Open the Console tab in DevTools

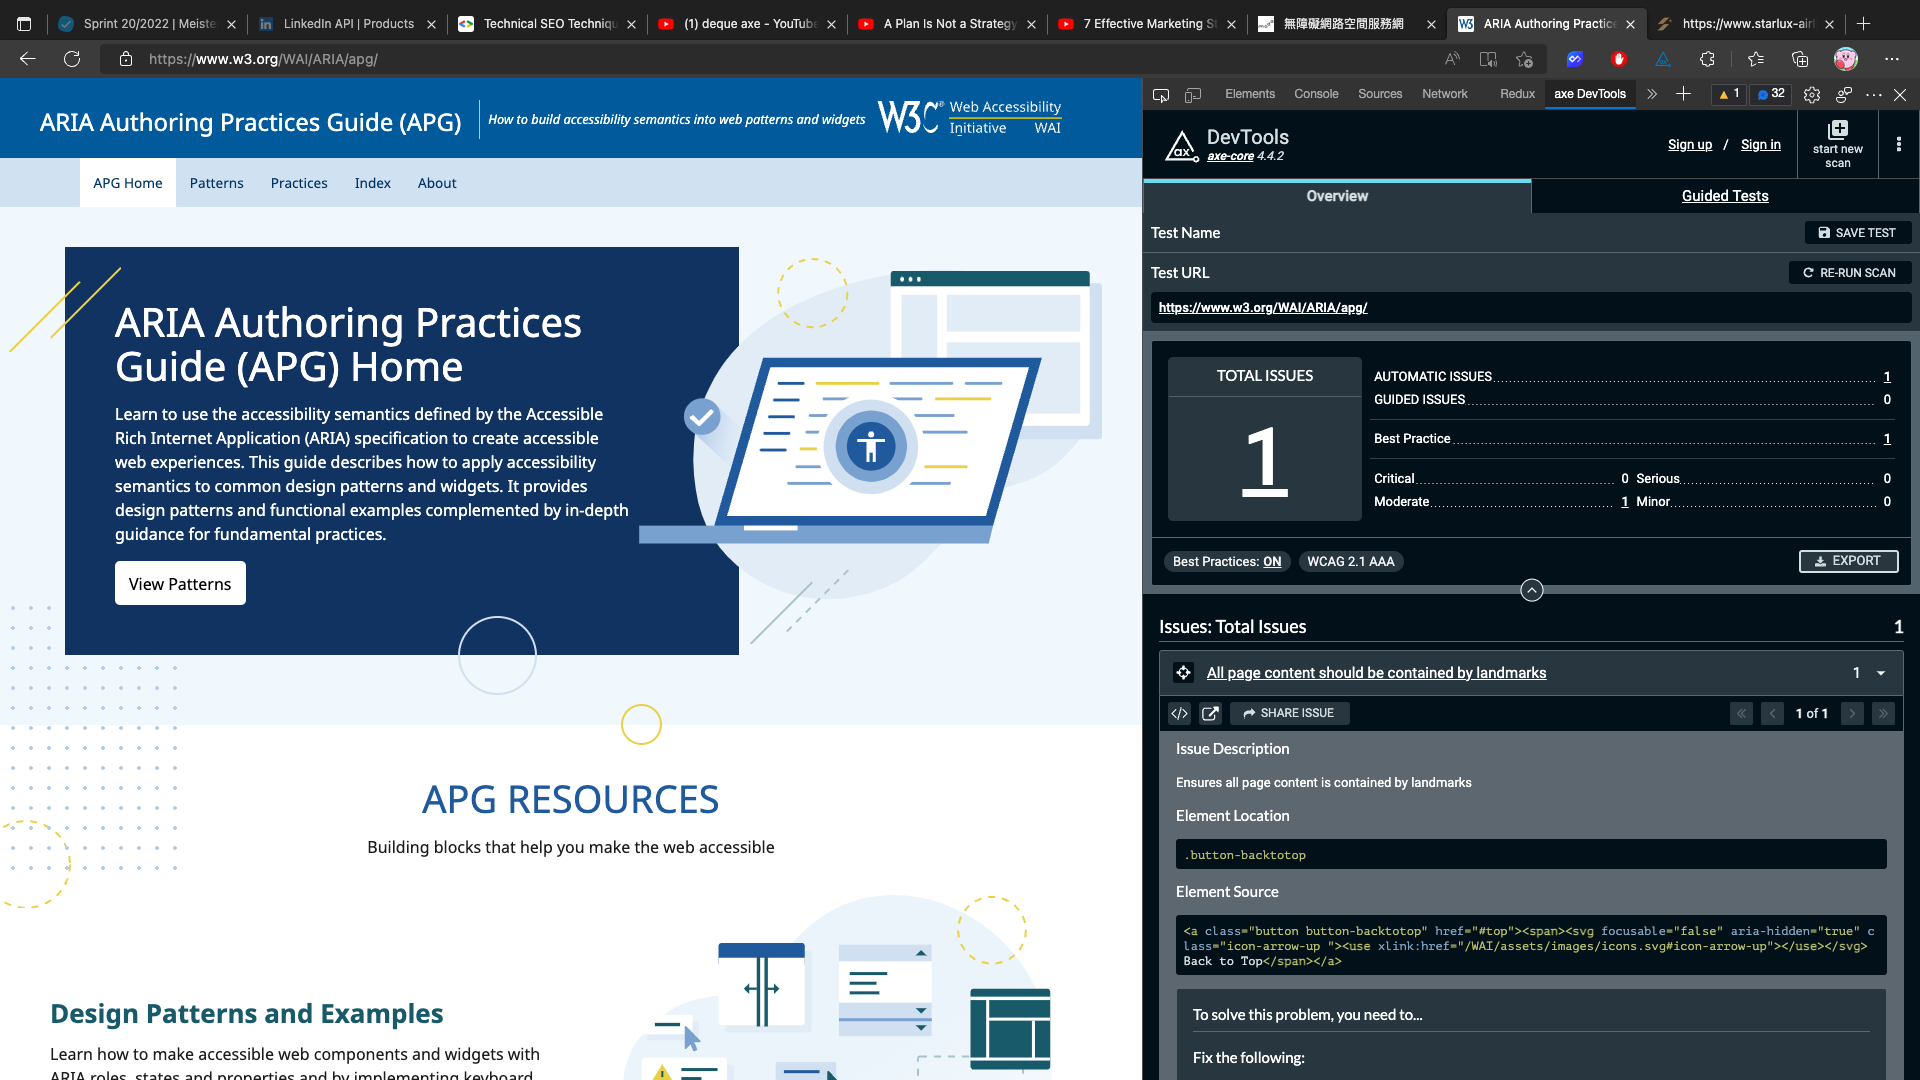pyautogui.click(x=1315, y=94)
